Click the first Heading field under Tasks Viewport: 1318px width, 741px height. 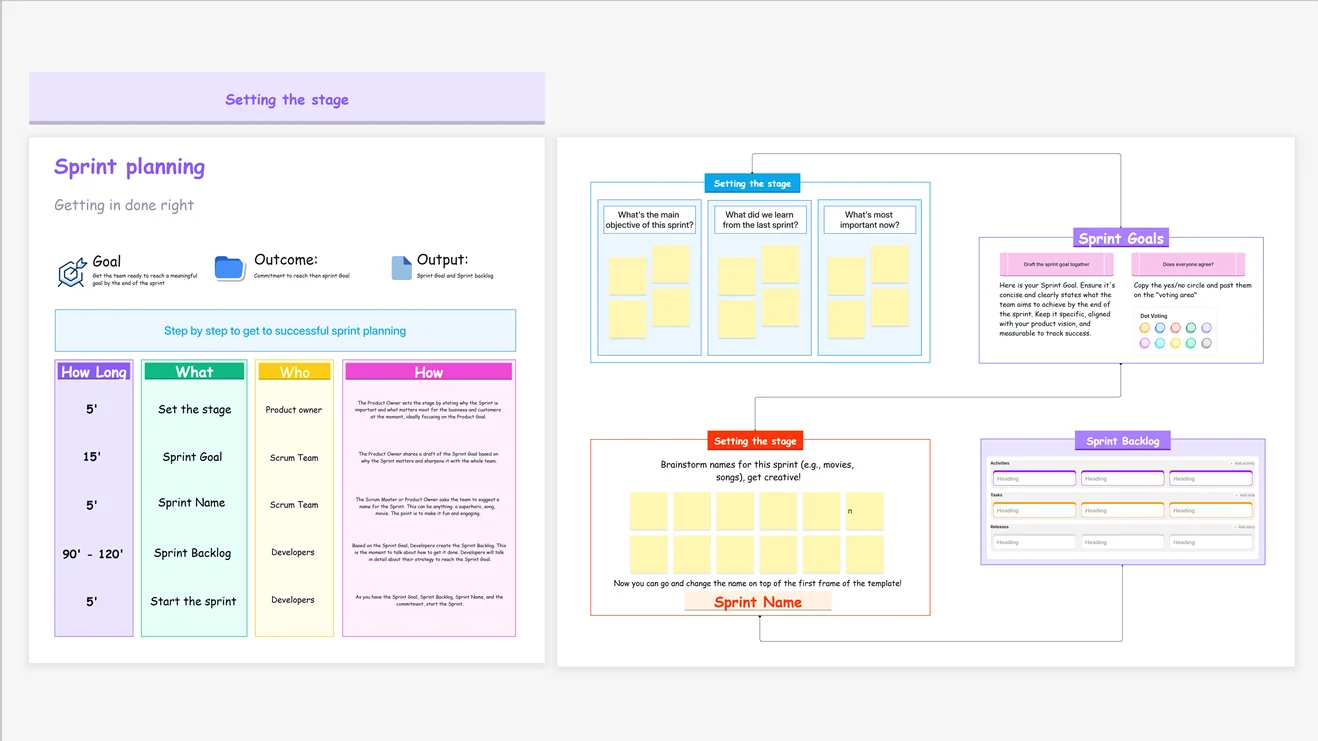(1034, 510)
